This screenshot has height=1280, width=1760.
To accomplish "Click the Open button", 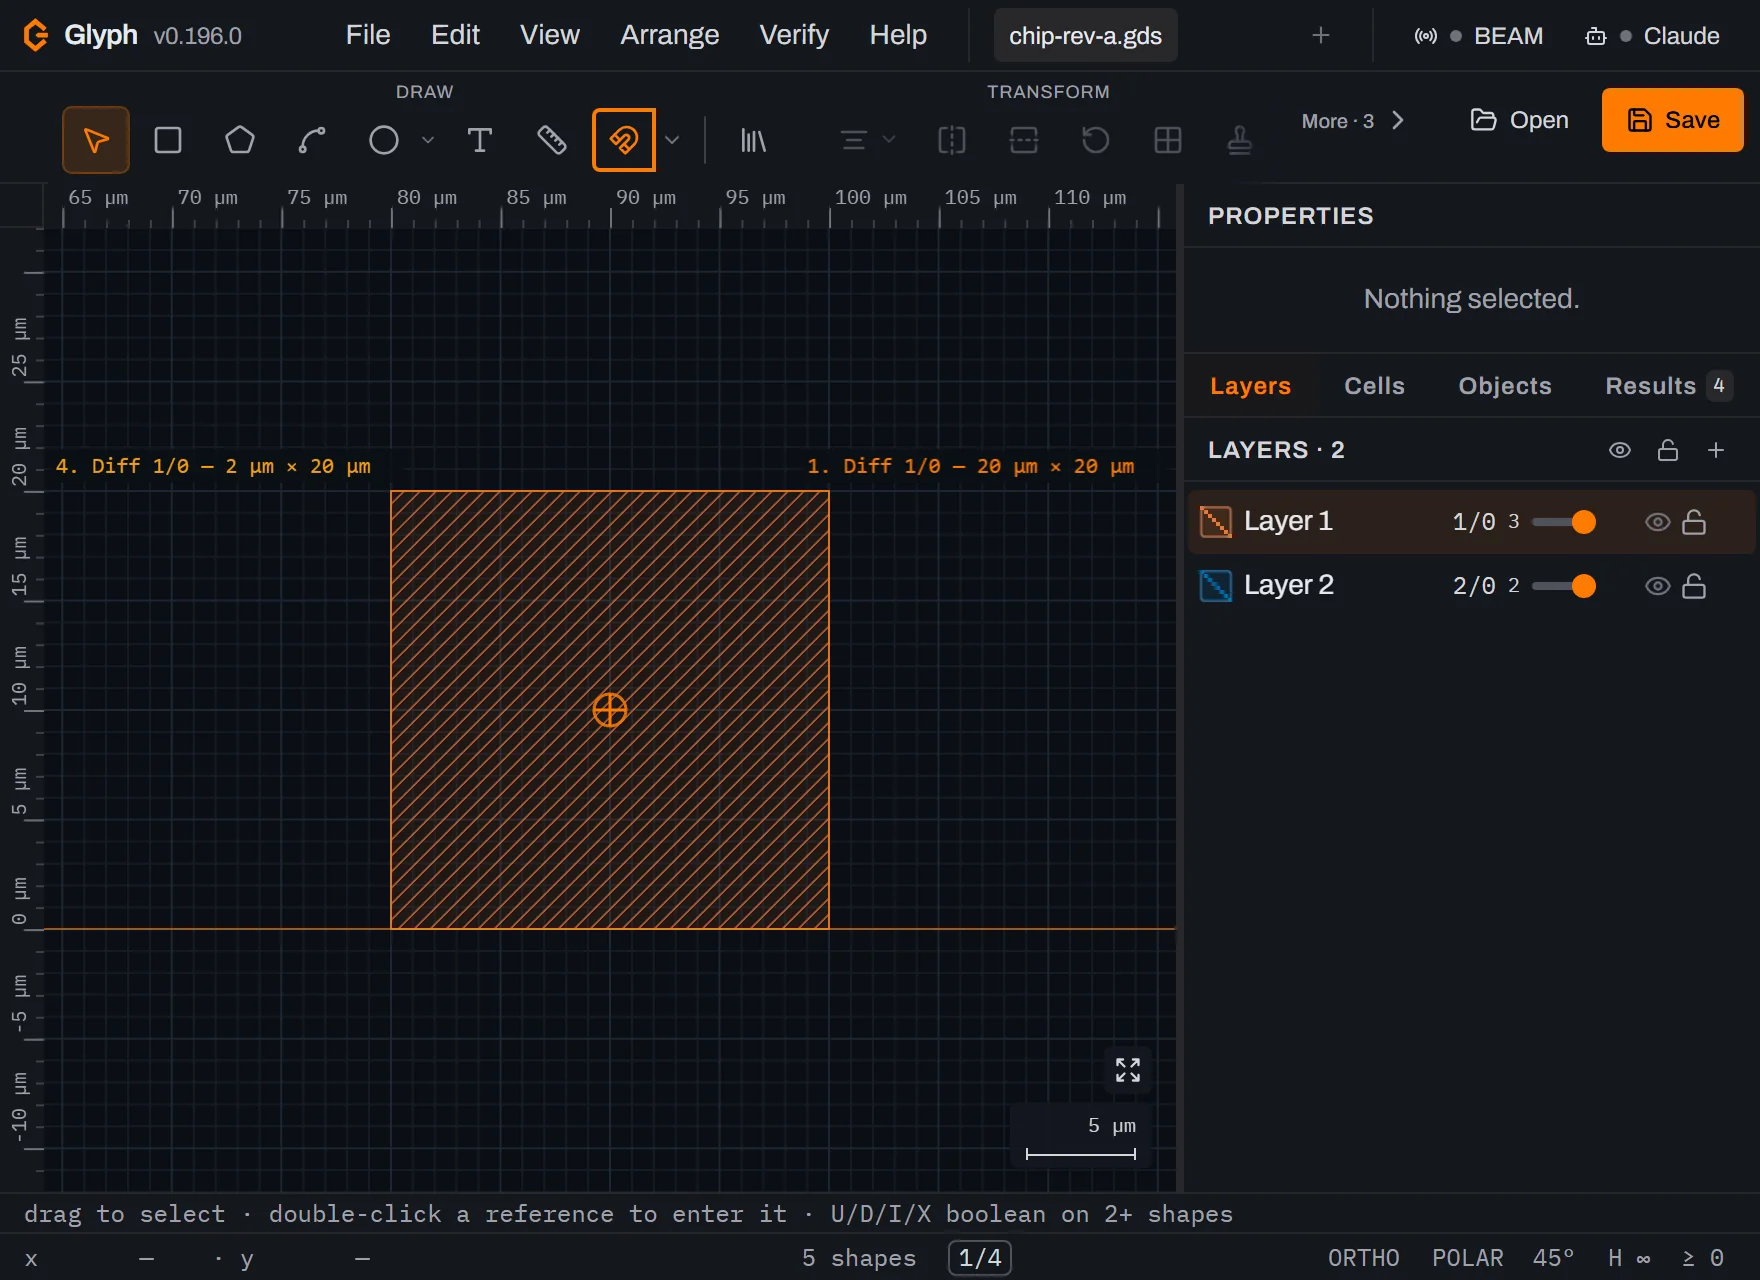I will [1519, 120].
